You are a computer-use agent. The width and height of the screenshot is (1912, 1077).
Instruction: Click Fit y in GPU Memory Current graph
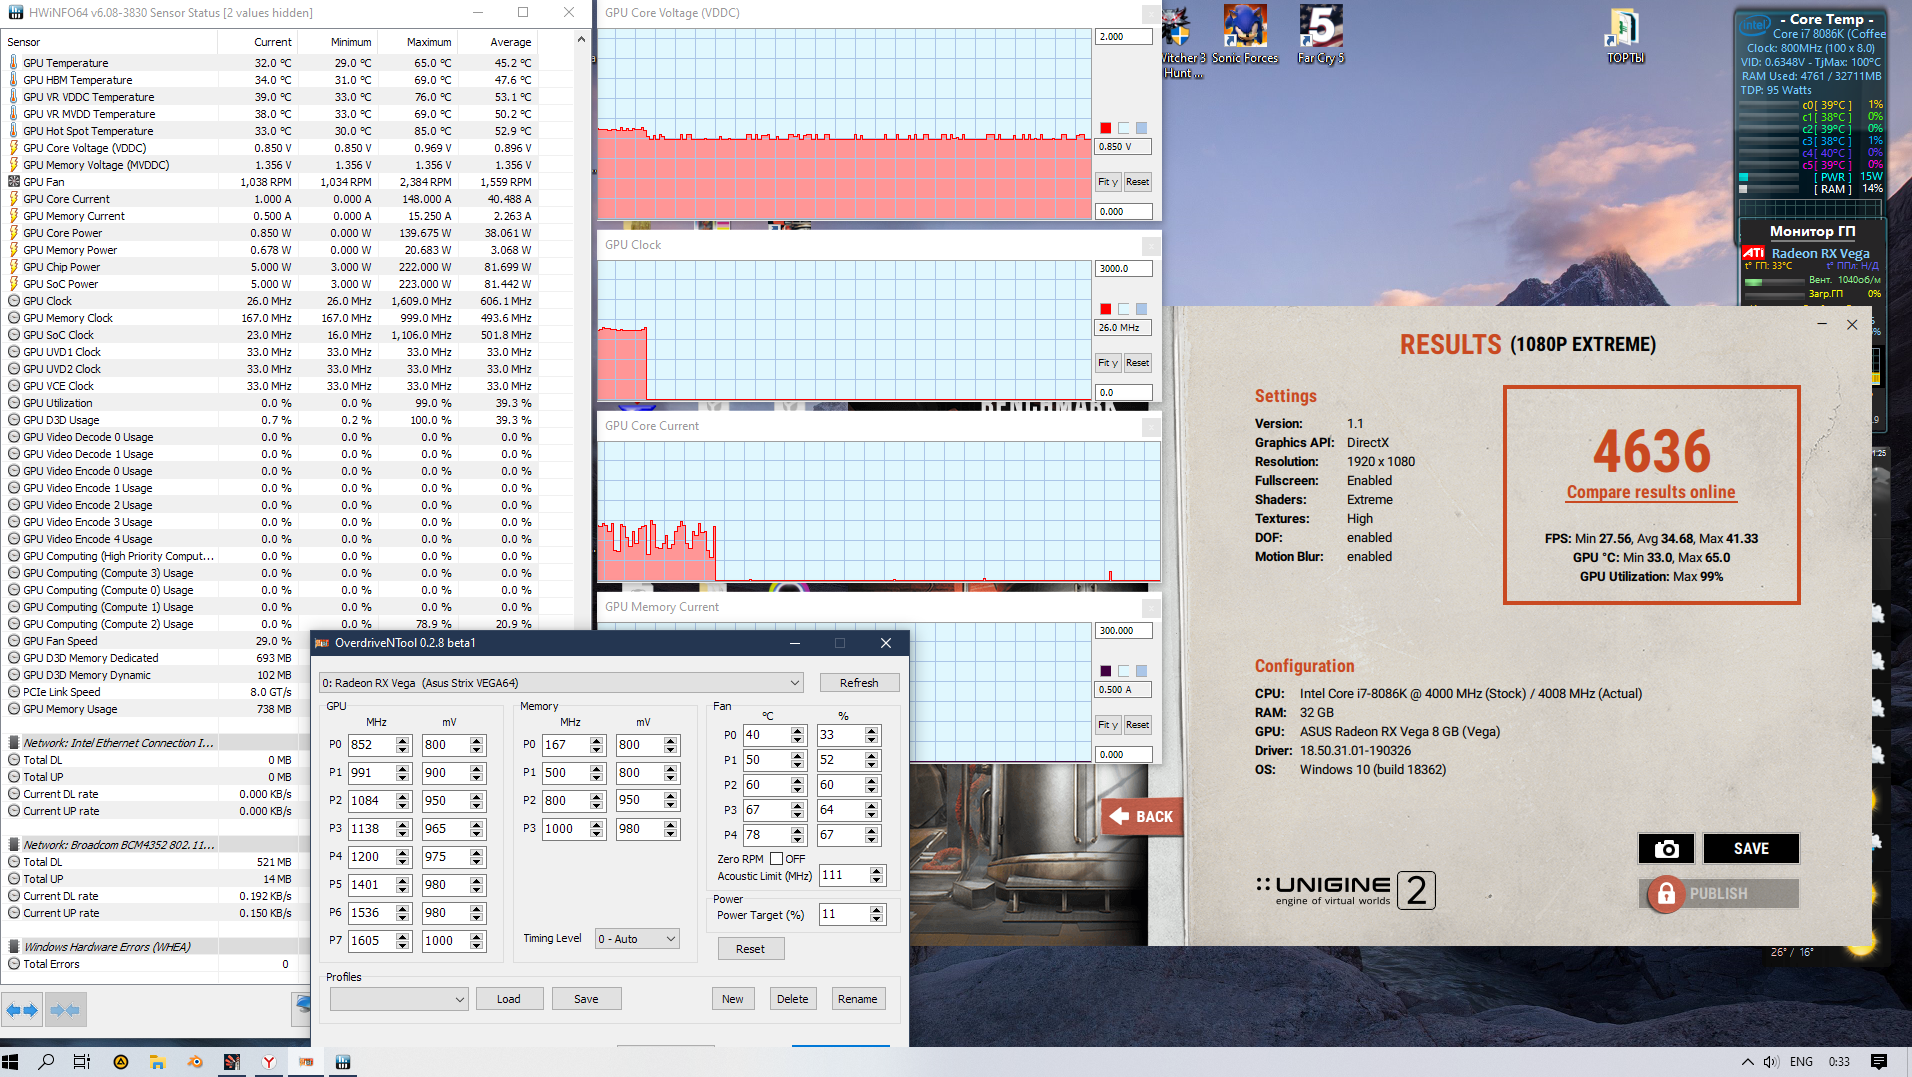tap(1108, 725)
